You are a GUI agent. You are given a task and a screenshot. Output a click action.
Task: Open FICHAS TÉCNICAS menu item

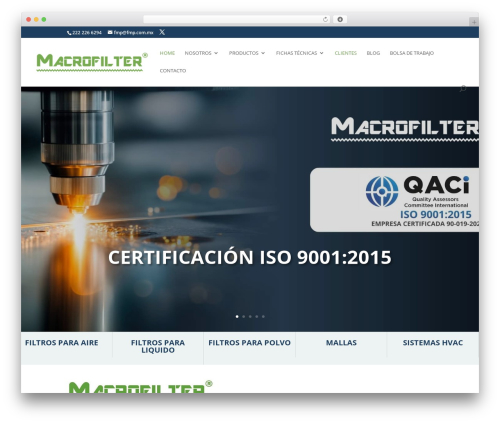pyautogui.click(x=296, y=53)
